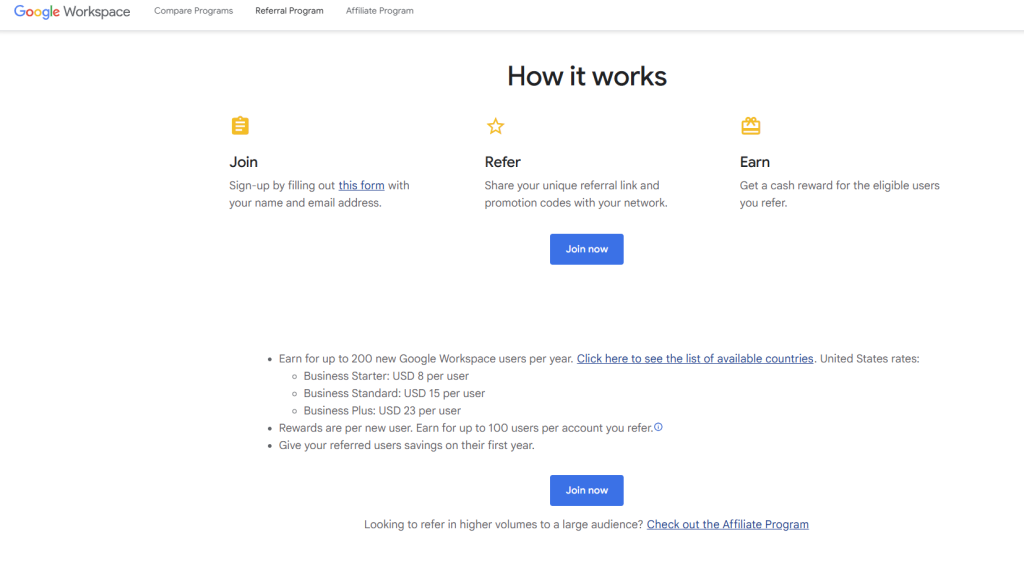Click 'Share your unique referral link' description
The image size is (1024, 561).
tap(576, 194)
